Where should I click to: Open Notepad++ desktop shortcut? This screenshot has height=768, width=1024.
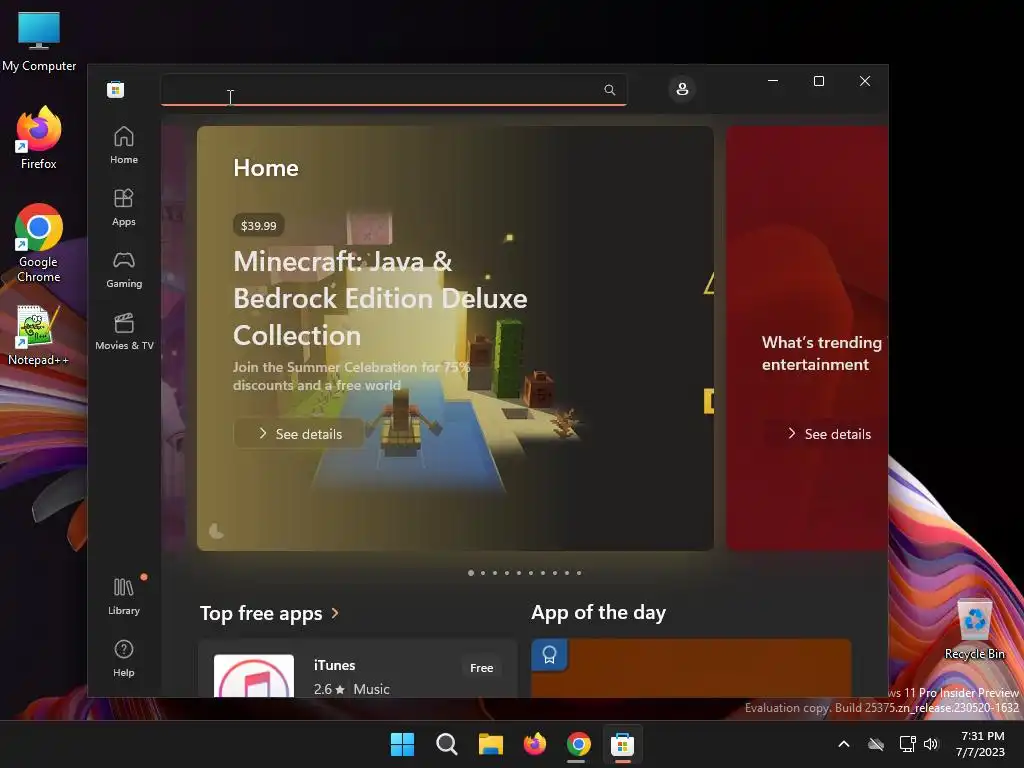[38, 336]
